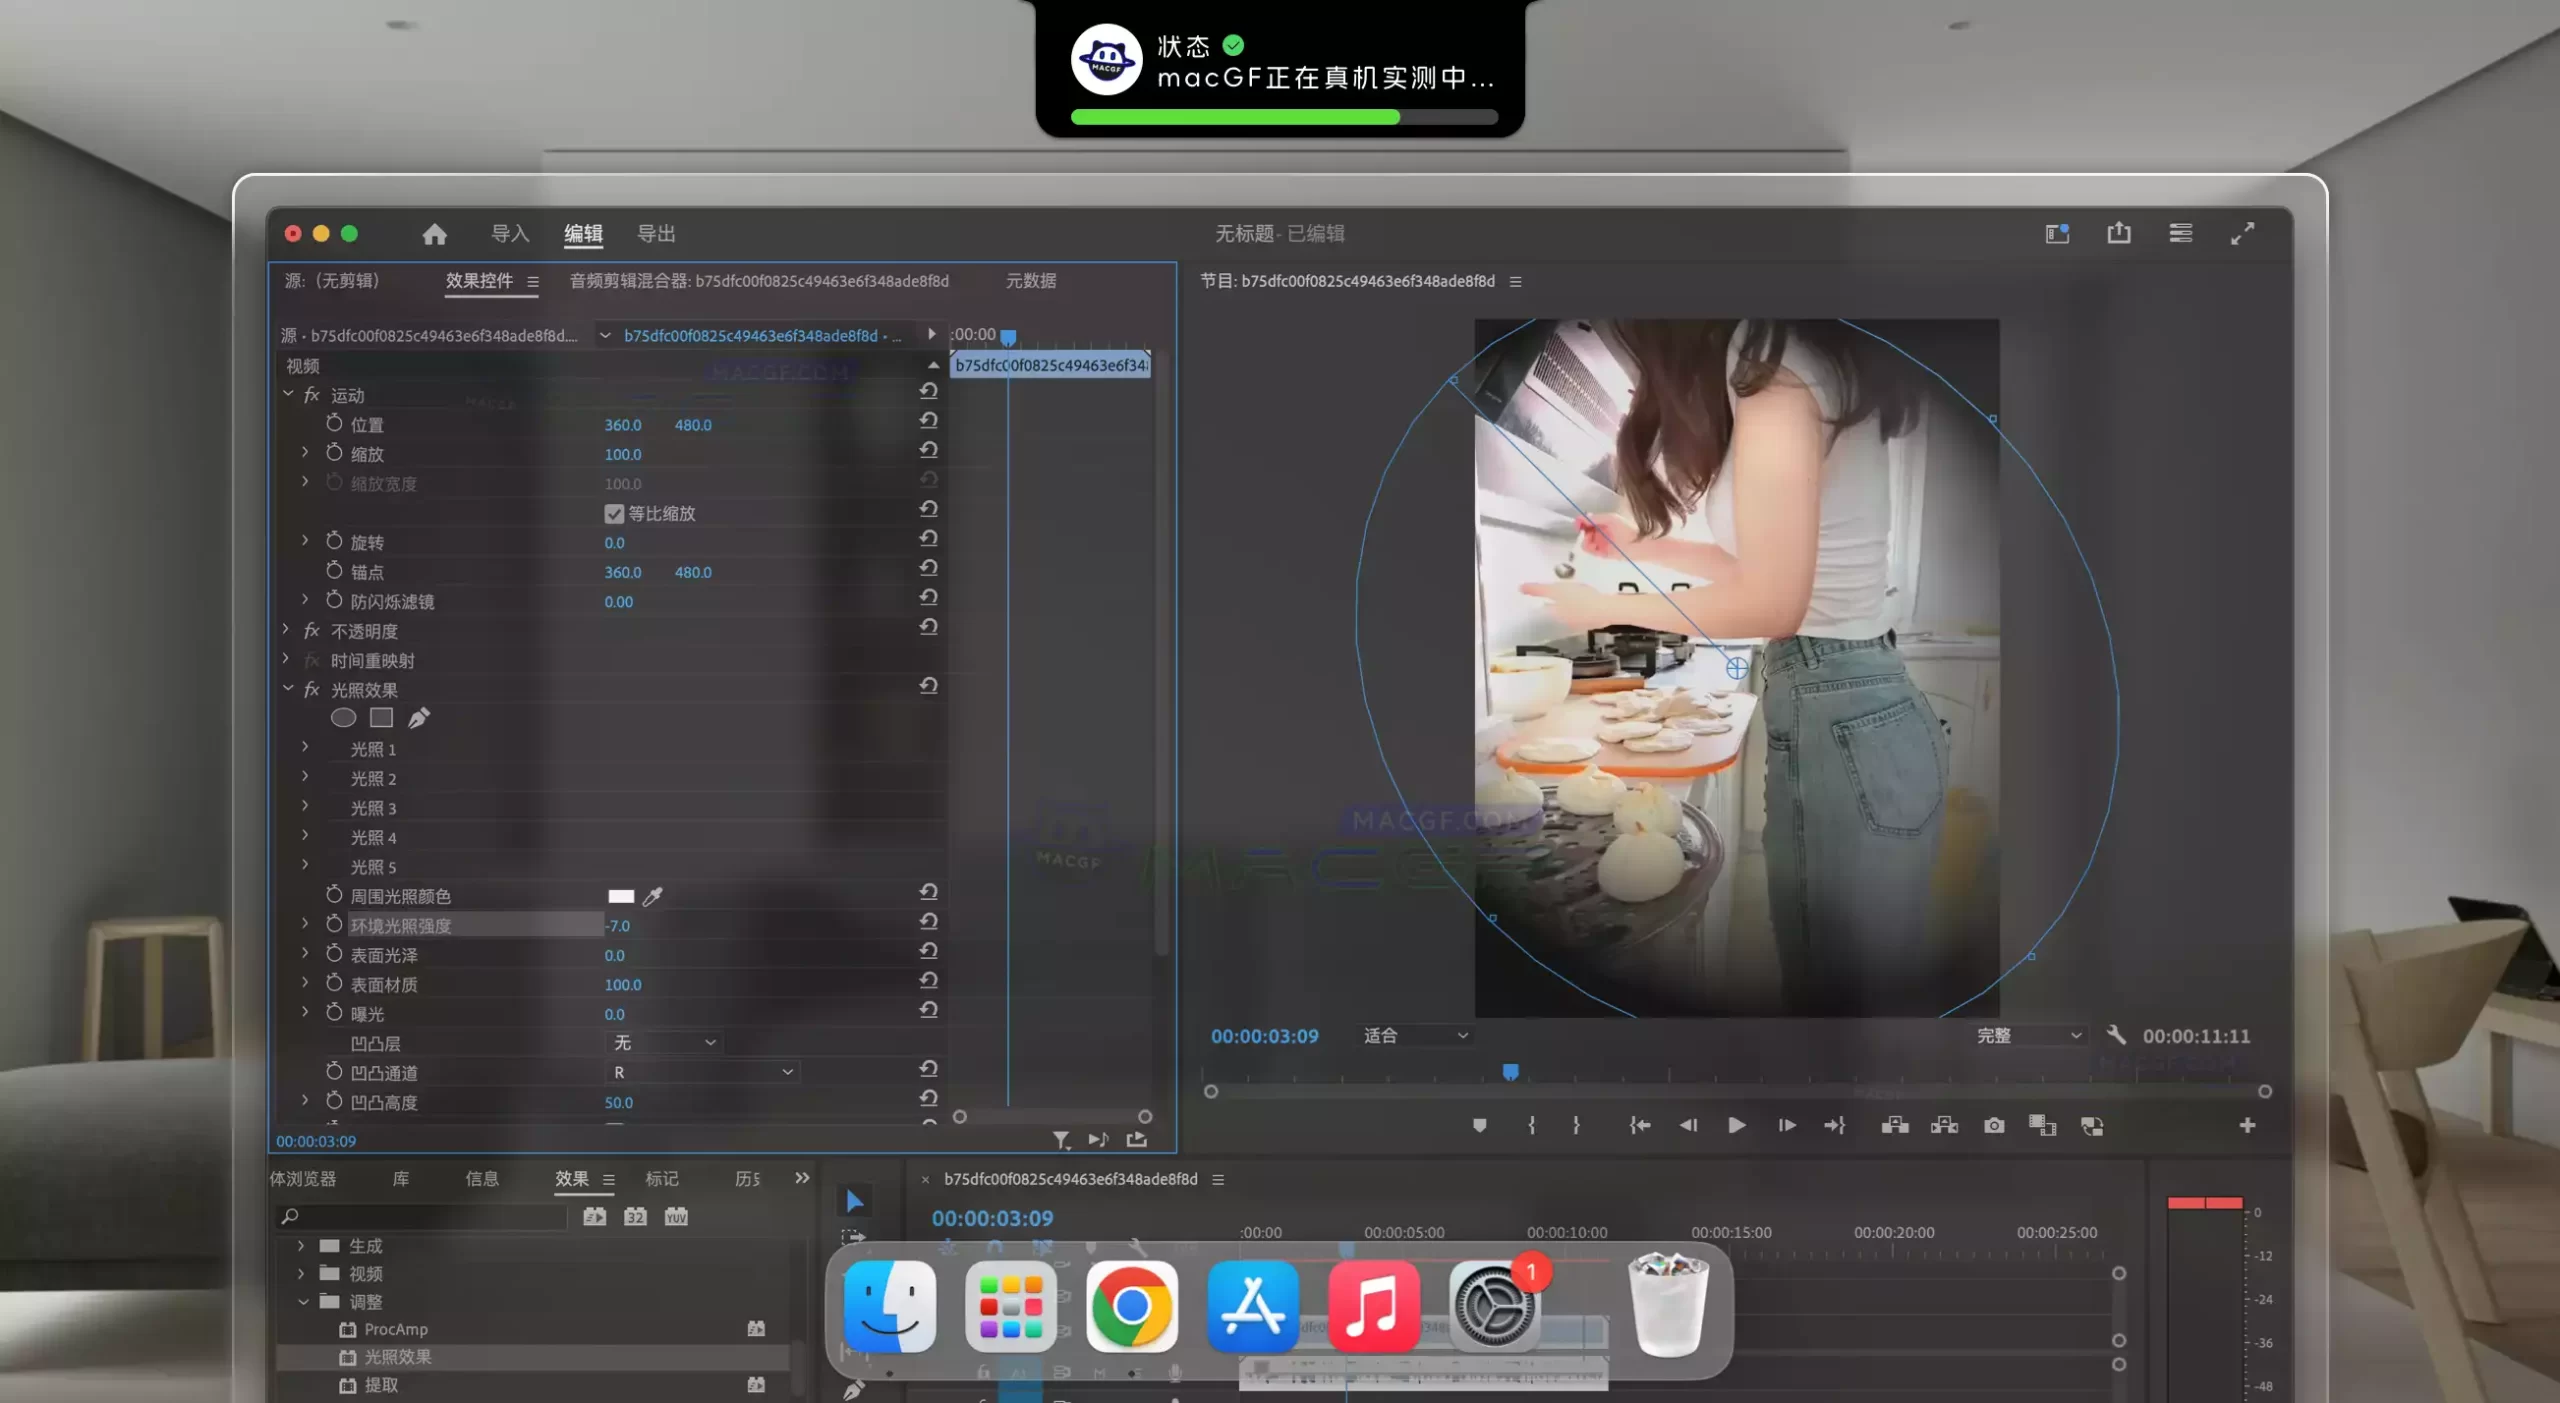
Task: Open the 凹凸层 dropdown set to 无
Action: click(x=664, y=1042)
